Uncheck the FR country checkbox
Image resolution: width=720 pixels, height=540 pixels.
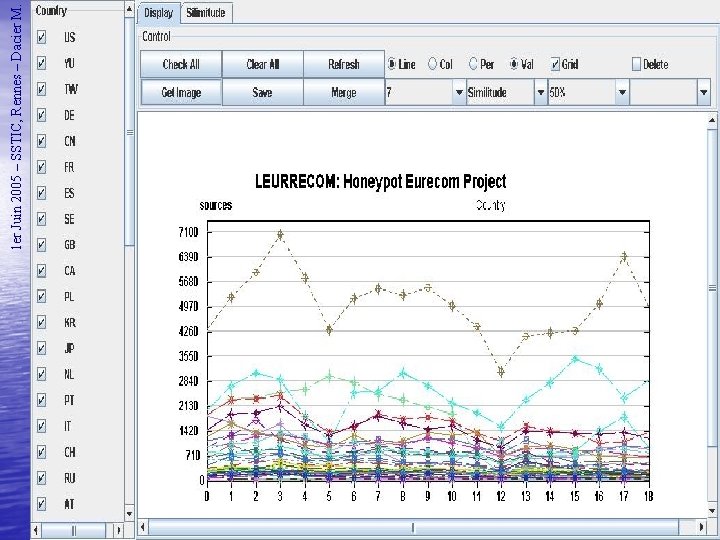[x=41, y=167]
